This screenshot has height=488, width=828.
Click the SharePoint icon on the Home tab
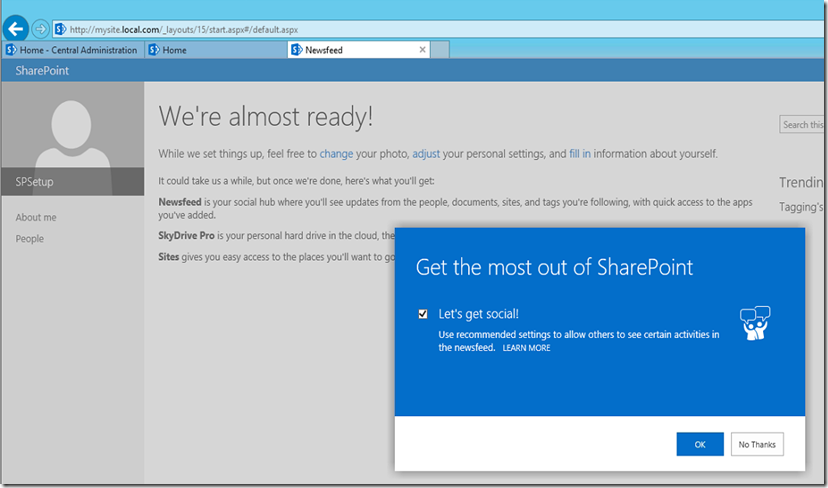point(154,50)
